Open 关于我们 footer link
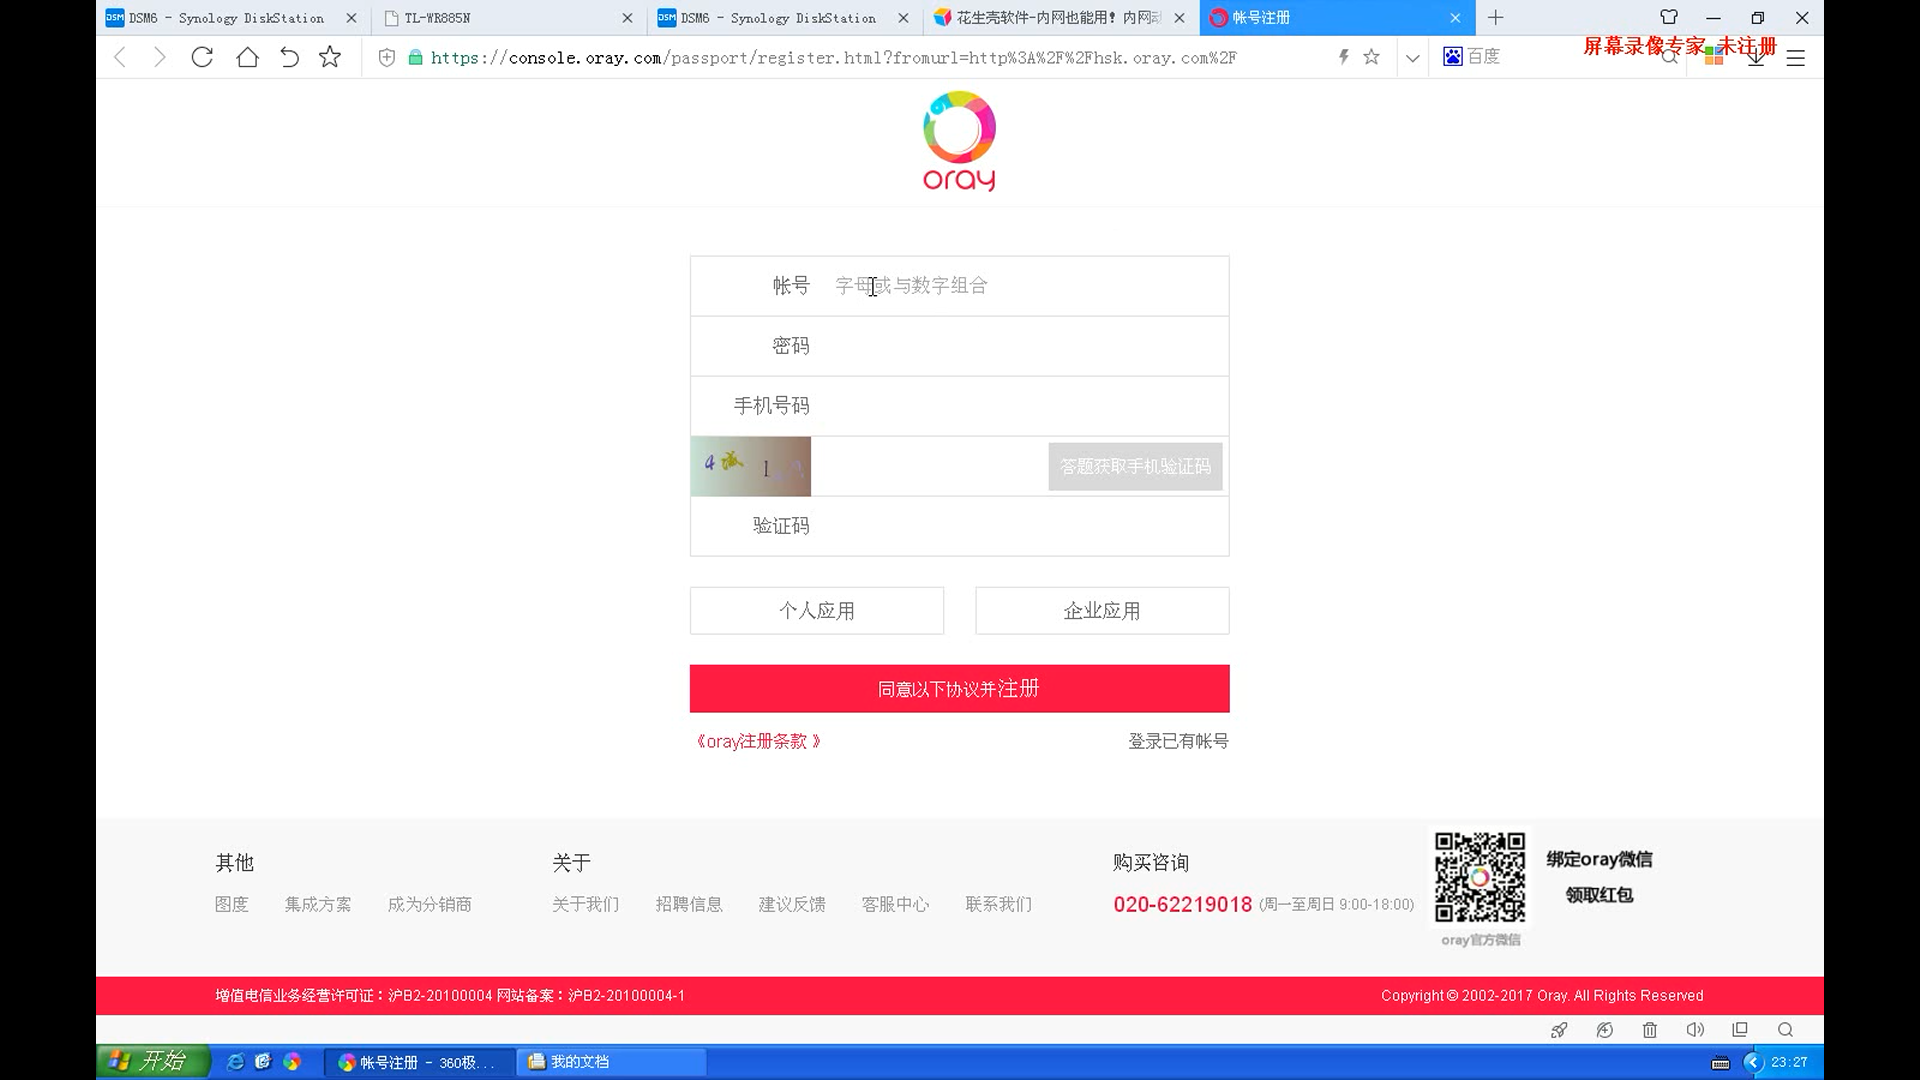Viewport: 1920px width, 1080px height. pos(586,904)
